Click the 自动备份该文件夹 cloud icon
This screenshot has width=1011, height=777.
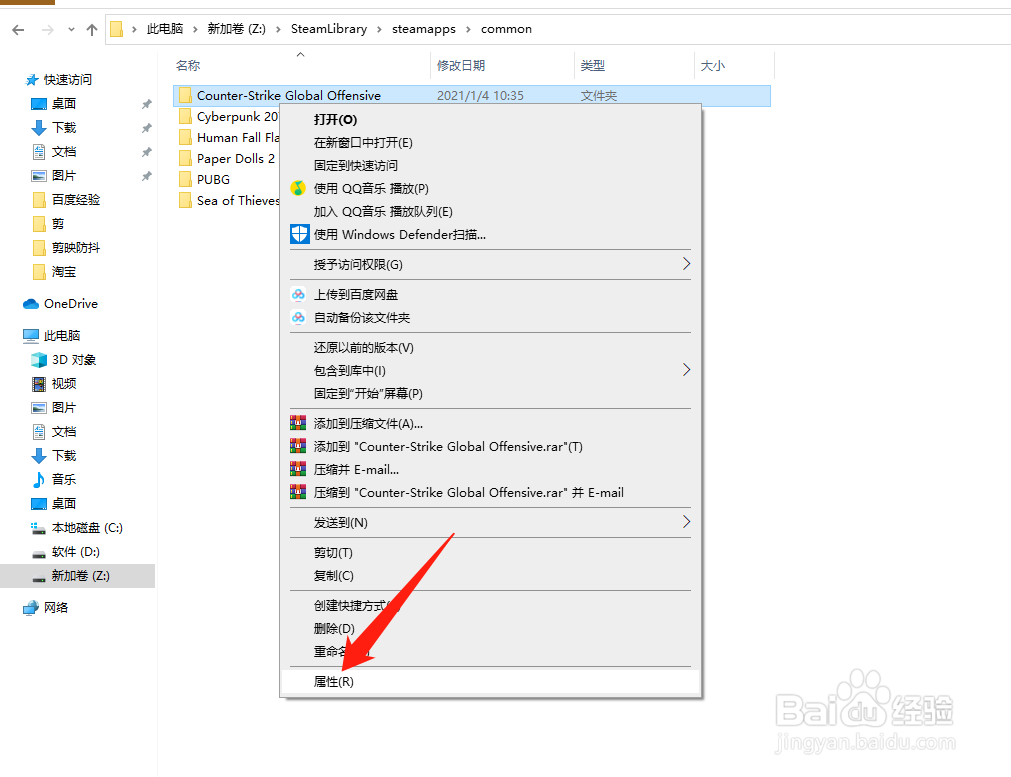298,317
